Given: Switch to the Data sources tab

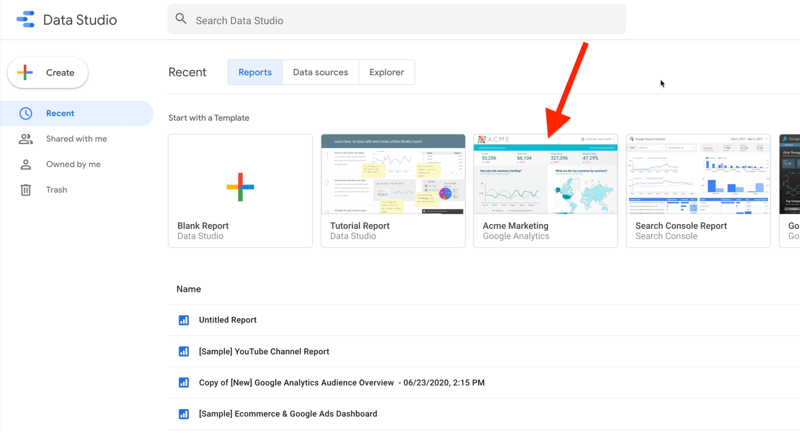Looking at the screenshot, I should [x=320, y=72].
